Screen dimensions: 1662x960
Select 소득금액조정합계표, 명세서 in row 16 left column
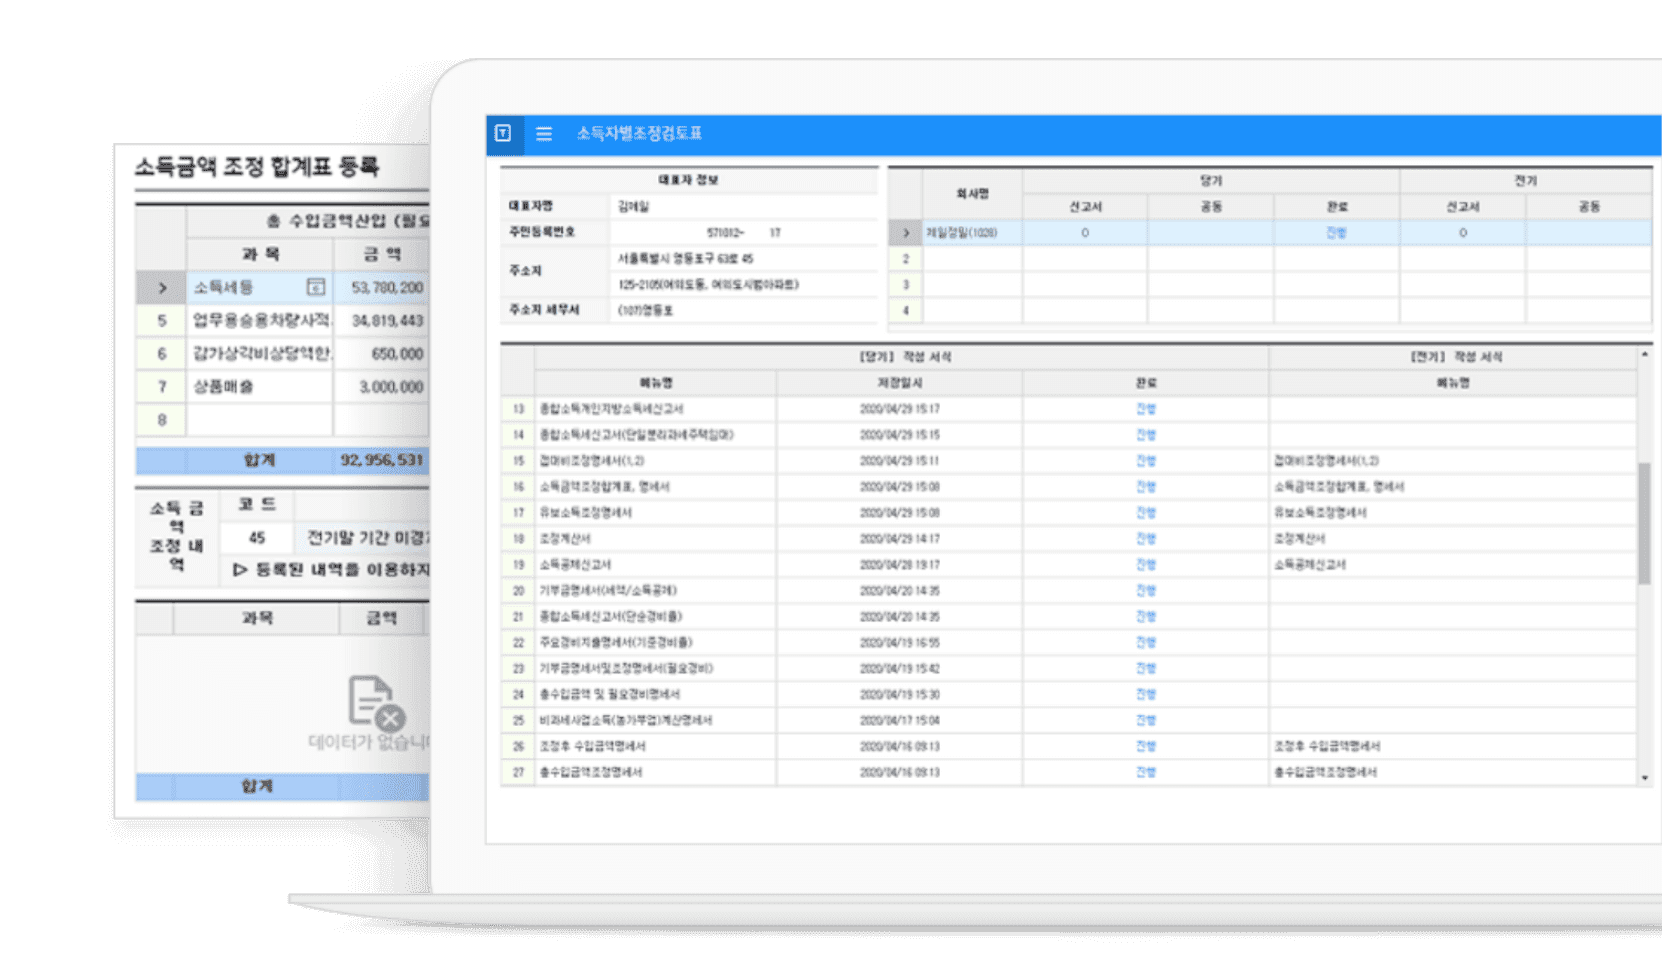605,487
